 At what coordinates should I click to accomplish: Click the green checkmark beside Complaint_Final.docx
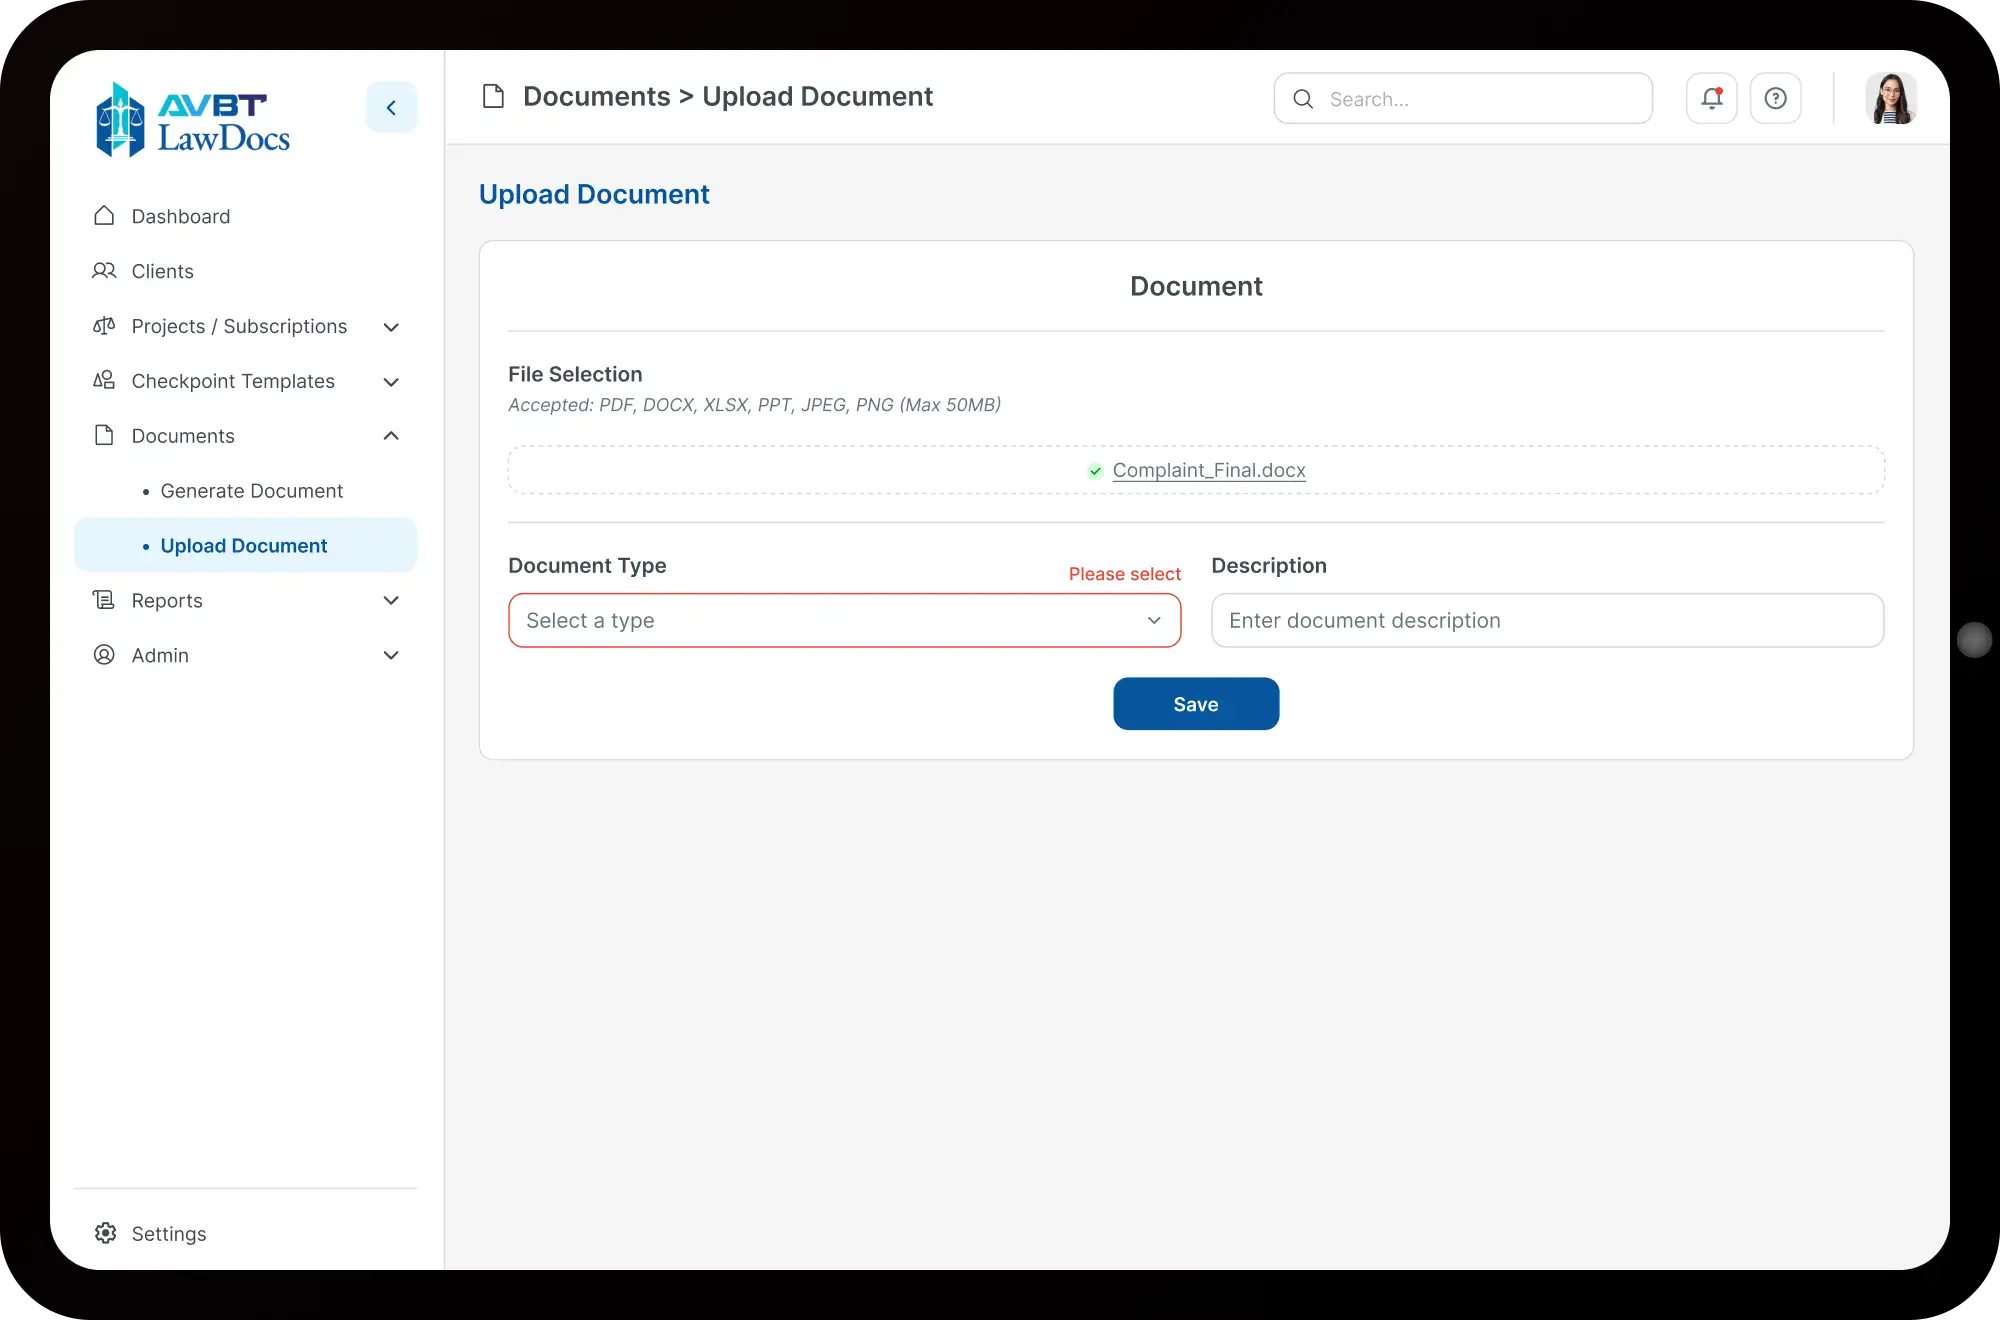1095,471
